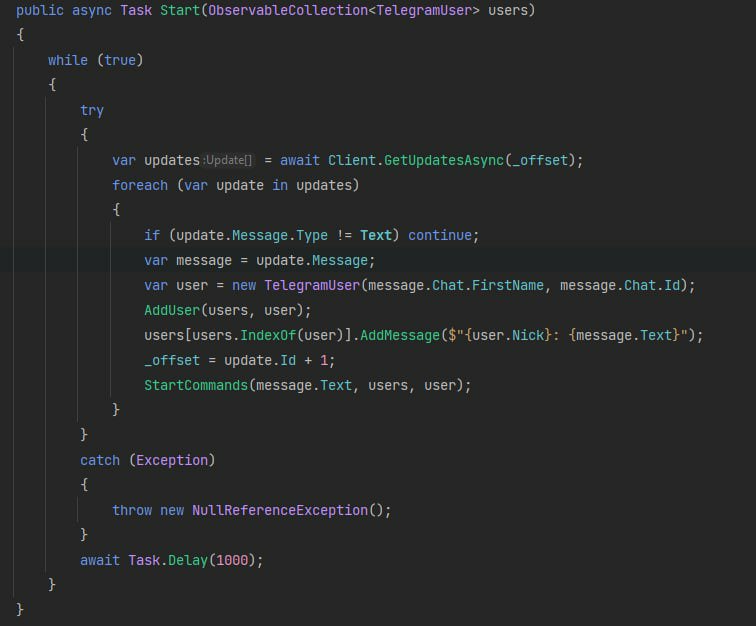Click the Chat.Id property's Id

(672, 286)
